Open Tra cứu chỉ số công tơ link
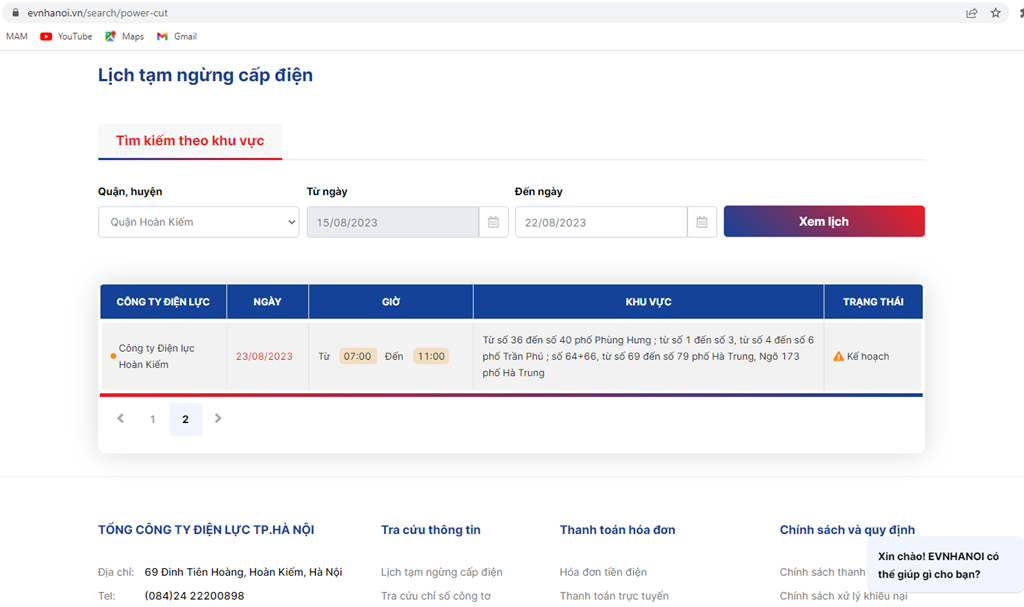Screen dimensions: 1024x607 [436, 596]
